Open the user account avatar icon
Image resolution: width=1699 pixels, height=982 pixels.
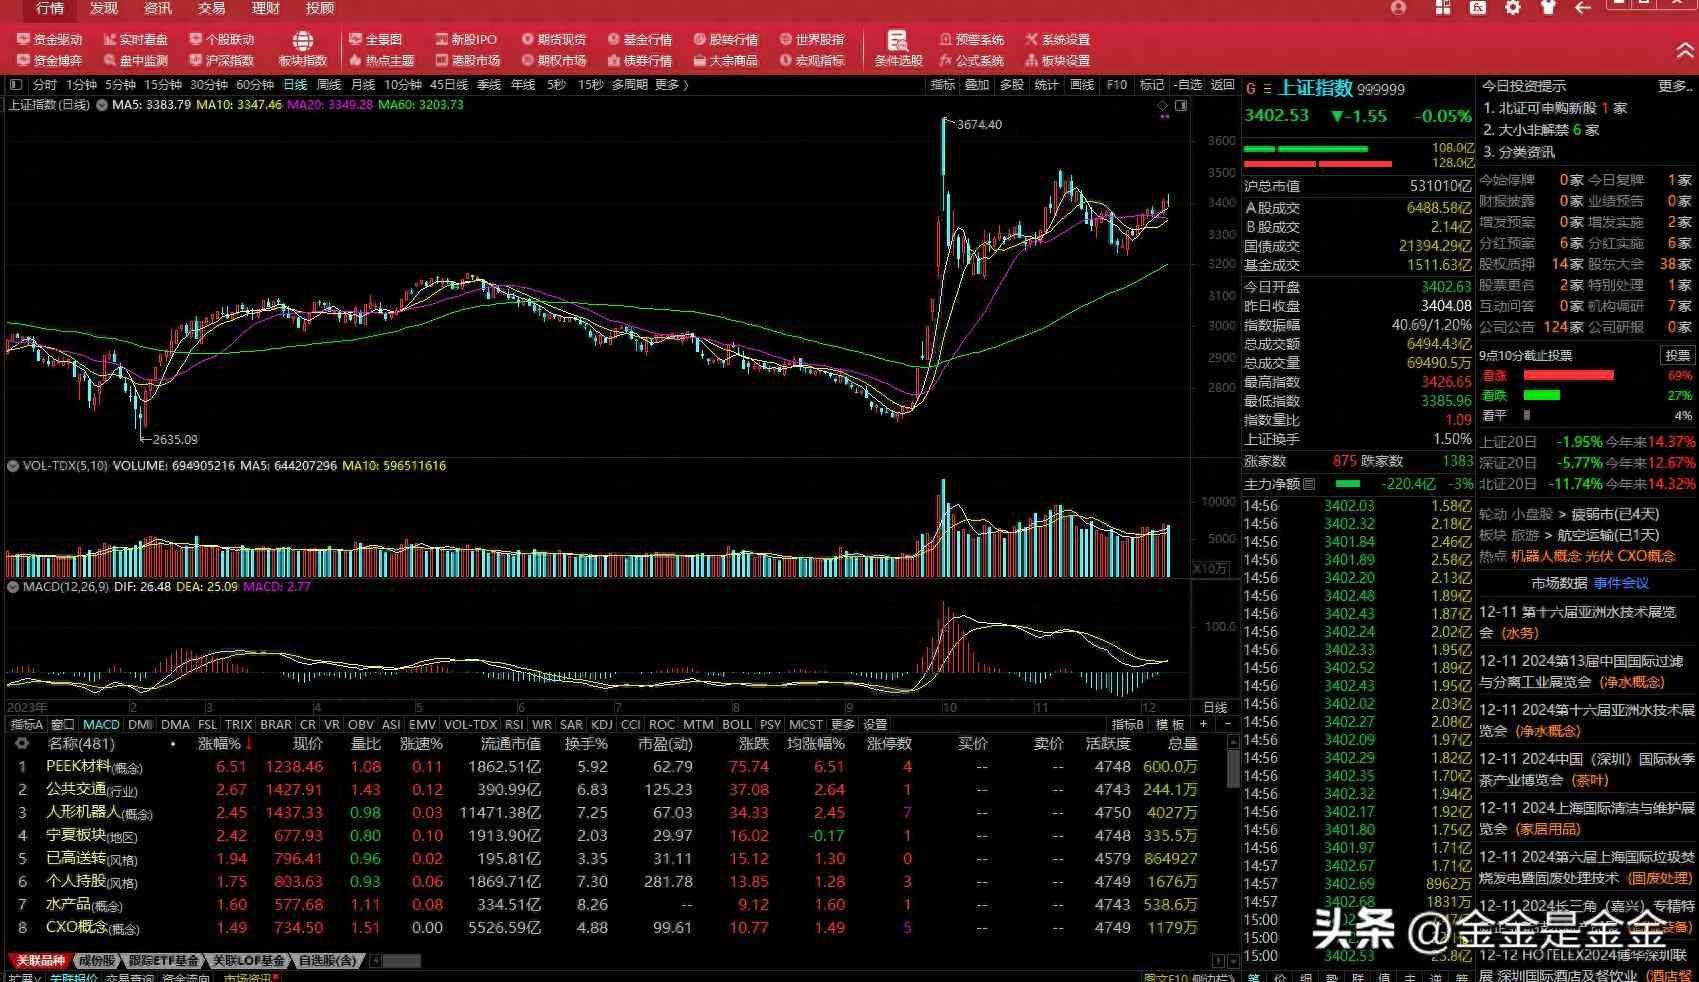click(x=1398, y=8)
